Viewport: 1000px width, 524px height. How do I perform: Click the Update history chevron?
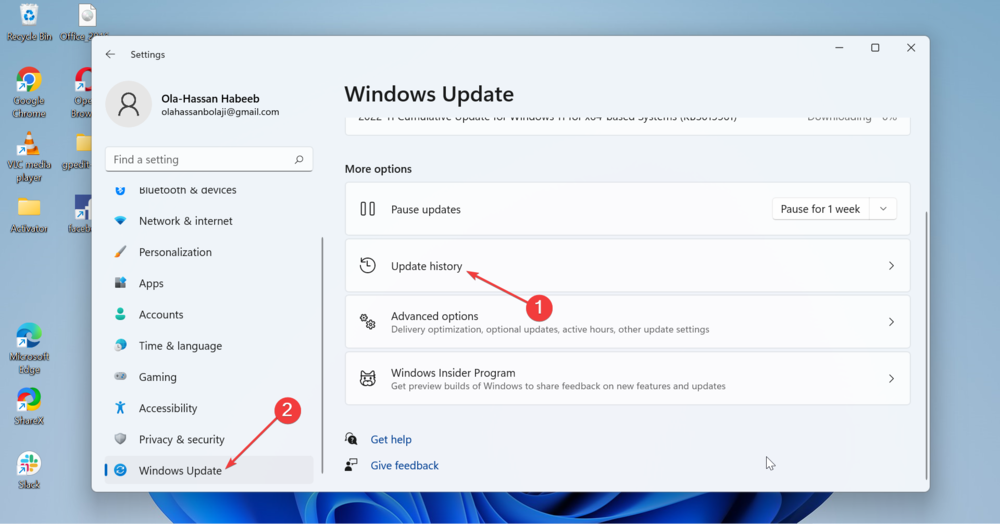click(x=892, y=266)
